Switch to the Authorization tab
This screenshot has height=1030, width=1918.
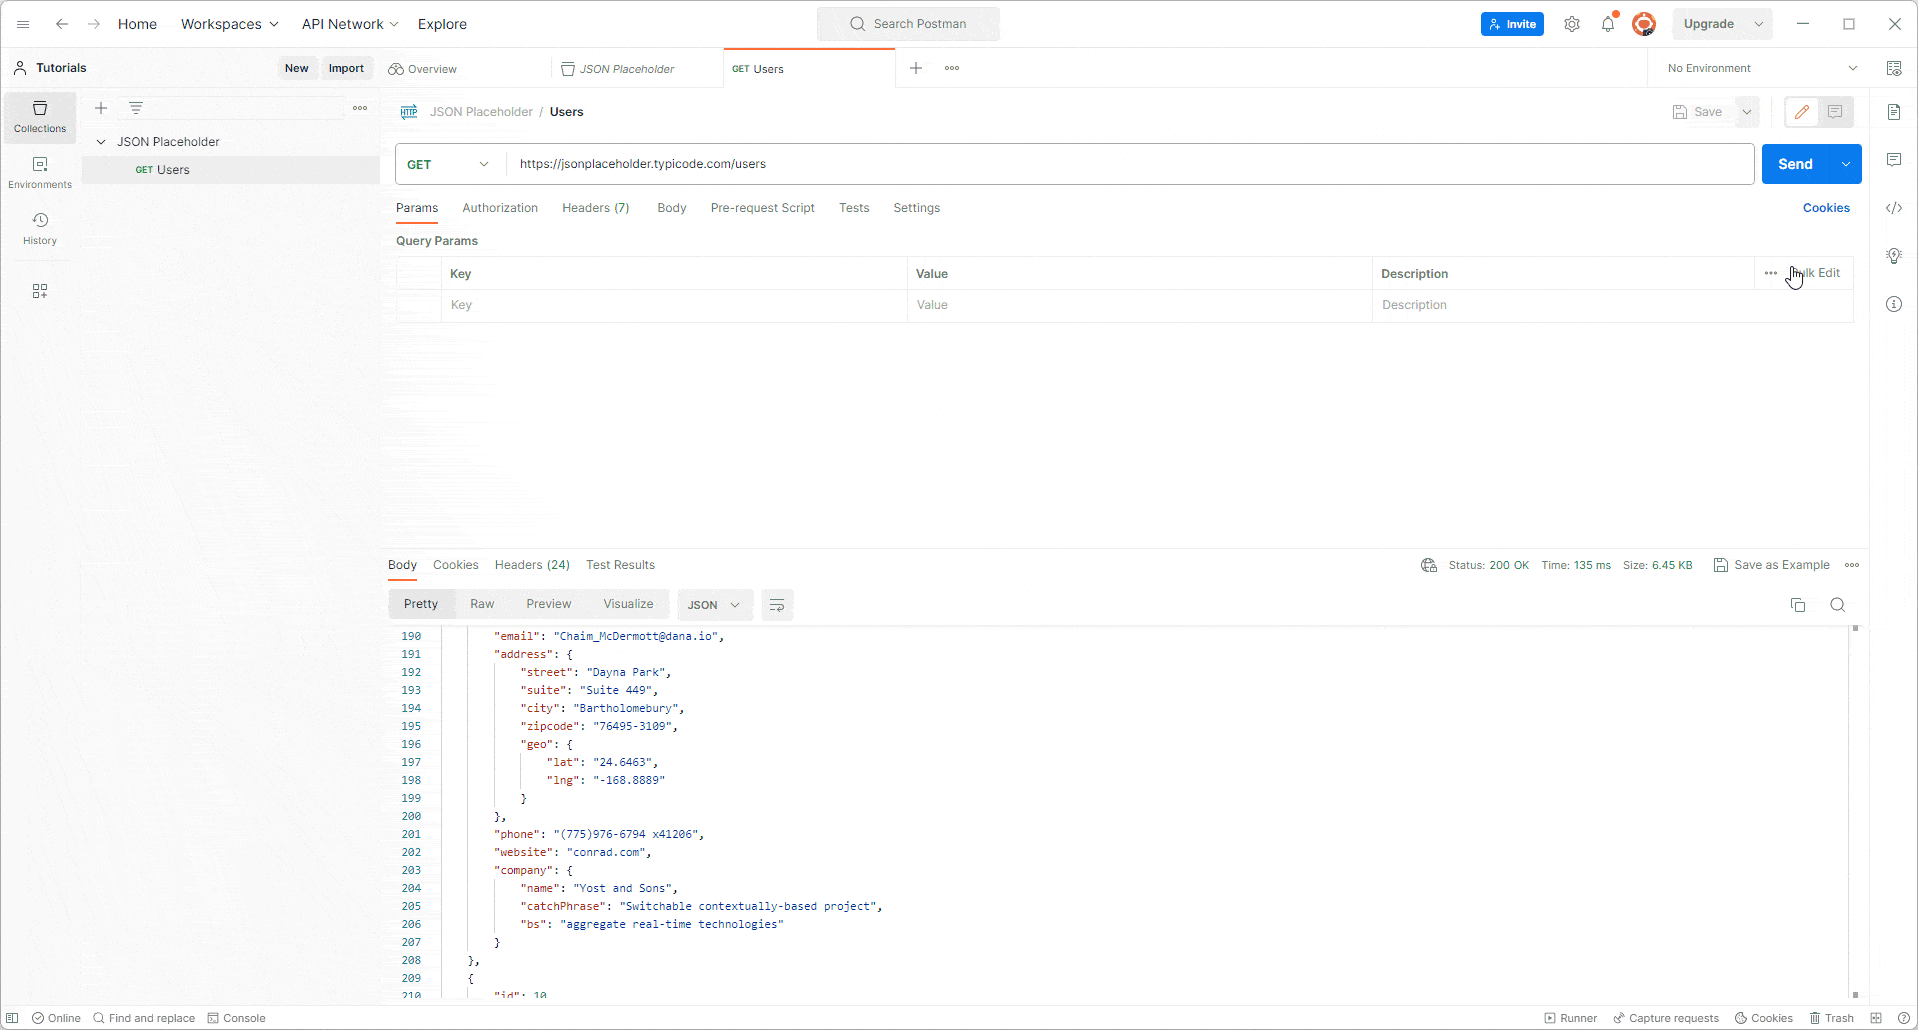tap(500, 208)
